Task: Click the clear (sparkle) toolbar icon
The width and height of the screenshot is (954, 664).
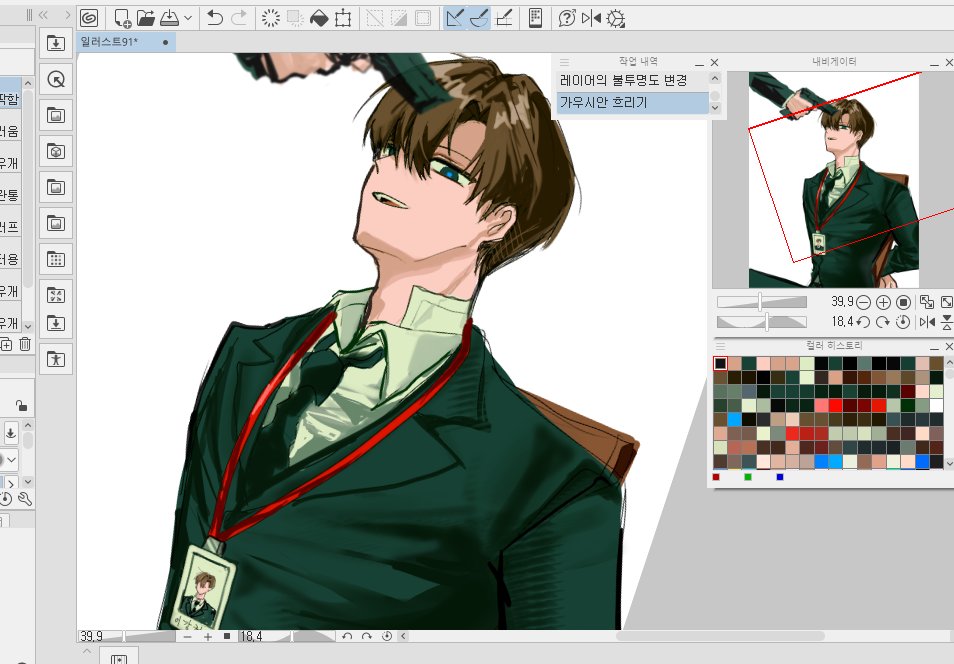Action: [271, 18]
